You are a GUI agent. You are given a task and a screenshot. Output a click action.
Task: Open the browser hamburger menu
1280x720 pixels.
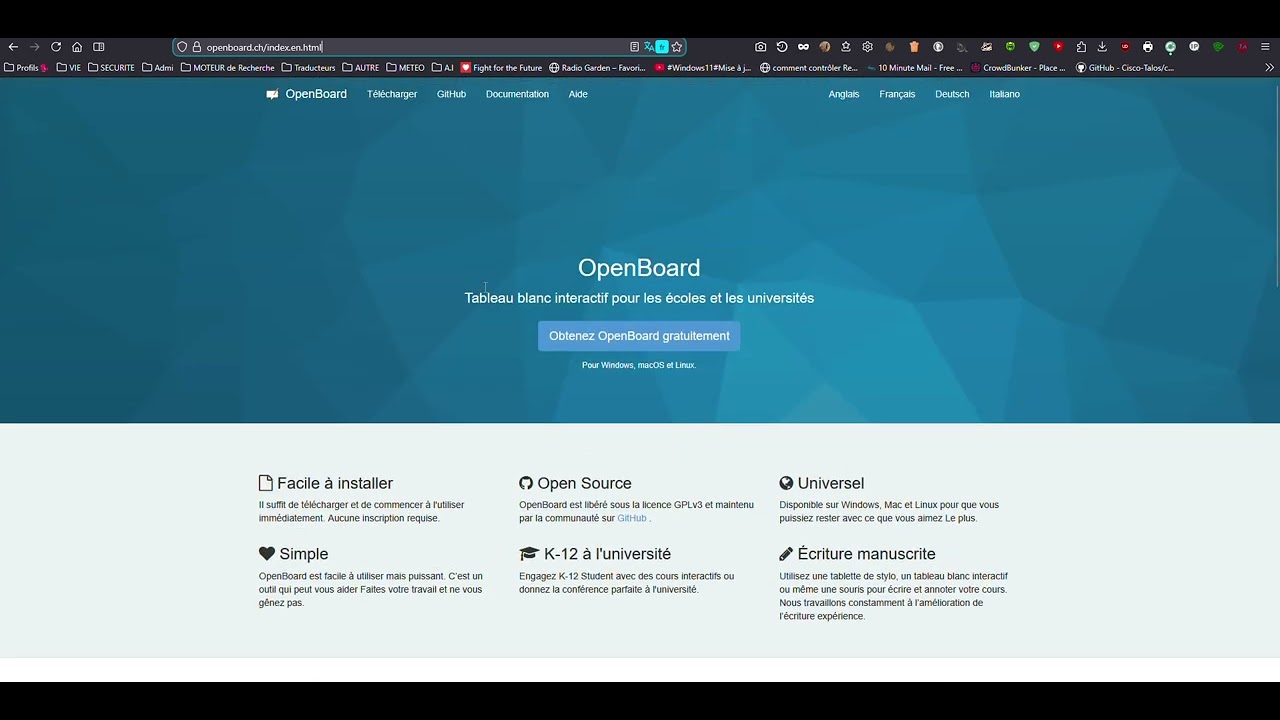tap(1265, 47)
